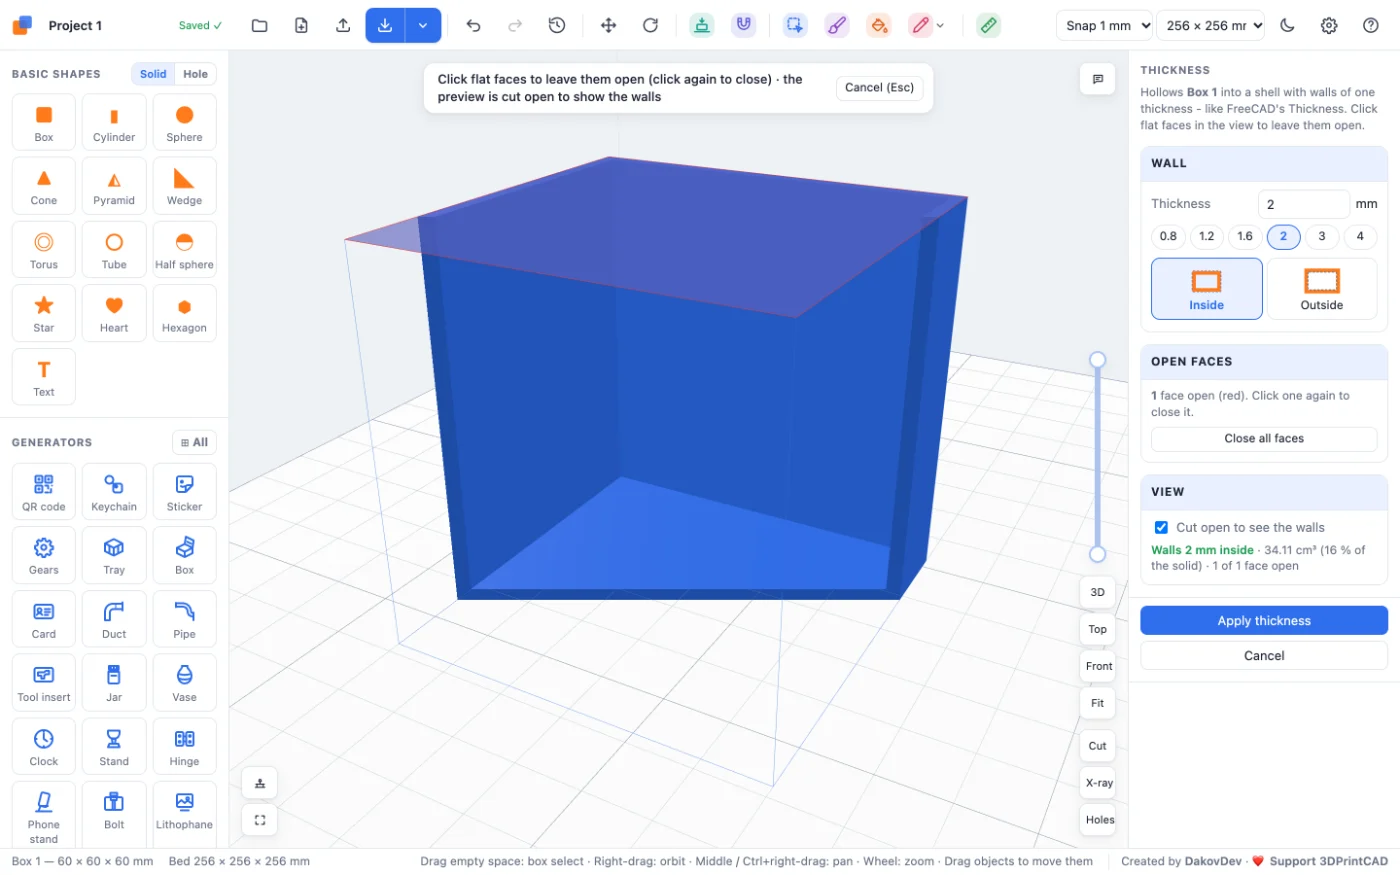Select the green ruler measure tool
The width and height of the screenshot is (1400, 875).
click(988, 25)
